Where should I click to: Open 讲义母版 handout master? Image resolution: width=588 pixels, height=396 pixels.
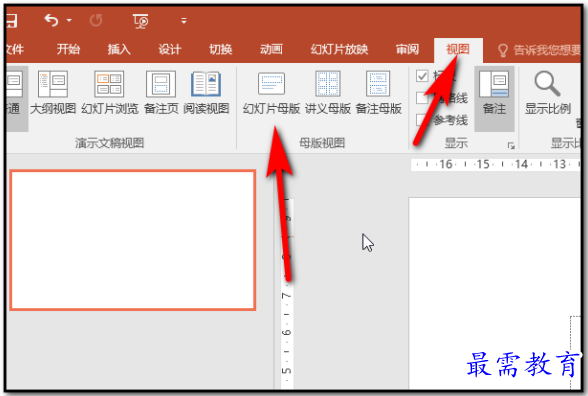328,92
